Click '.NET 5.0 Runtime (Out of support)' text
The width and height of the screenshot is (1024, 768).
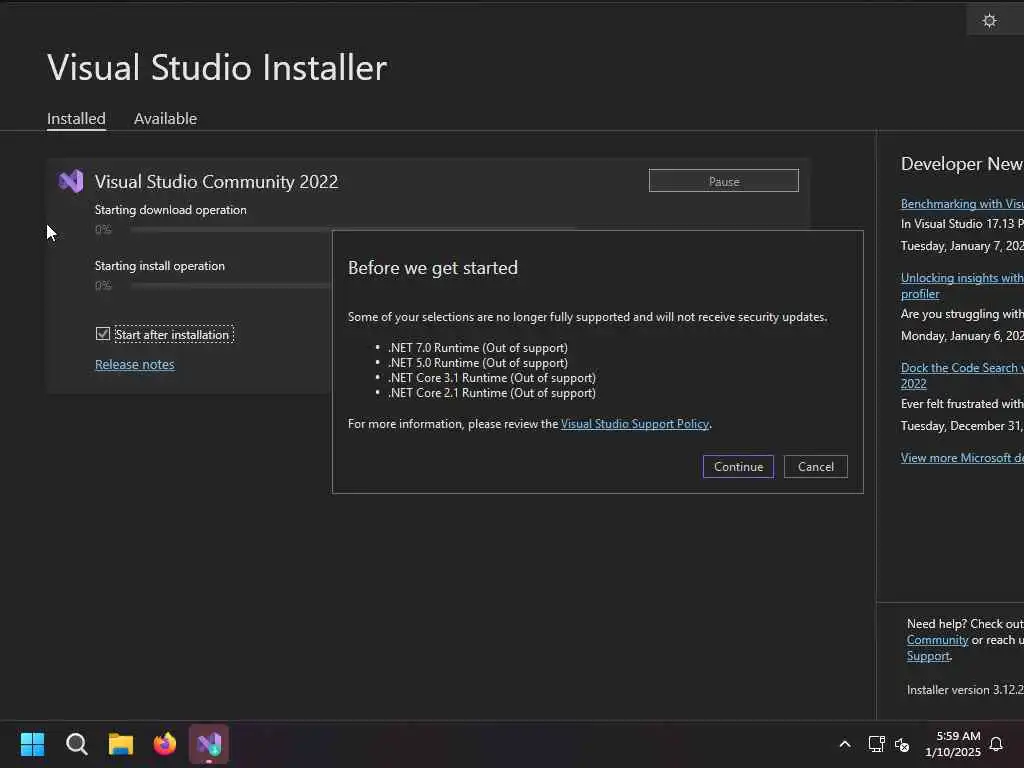pos(478,363)
